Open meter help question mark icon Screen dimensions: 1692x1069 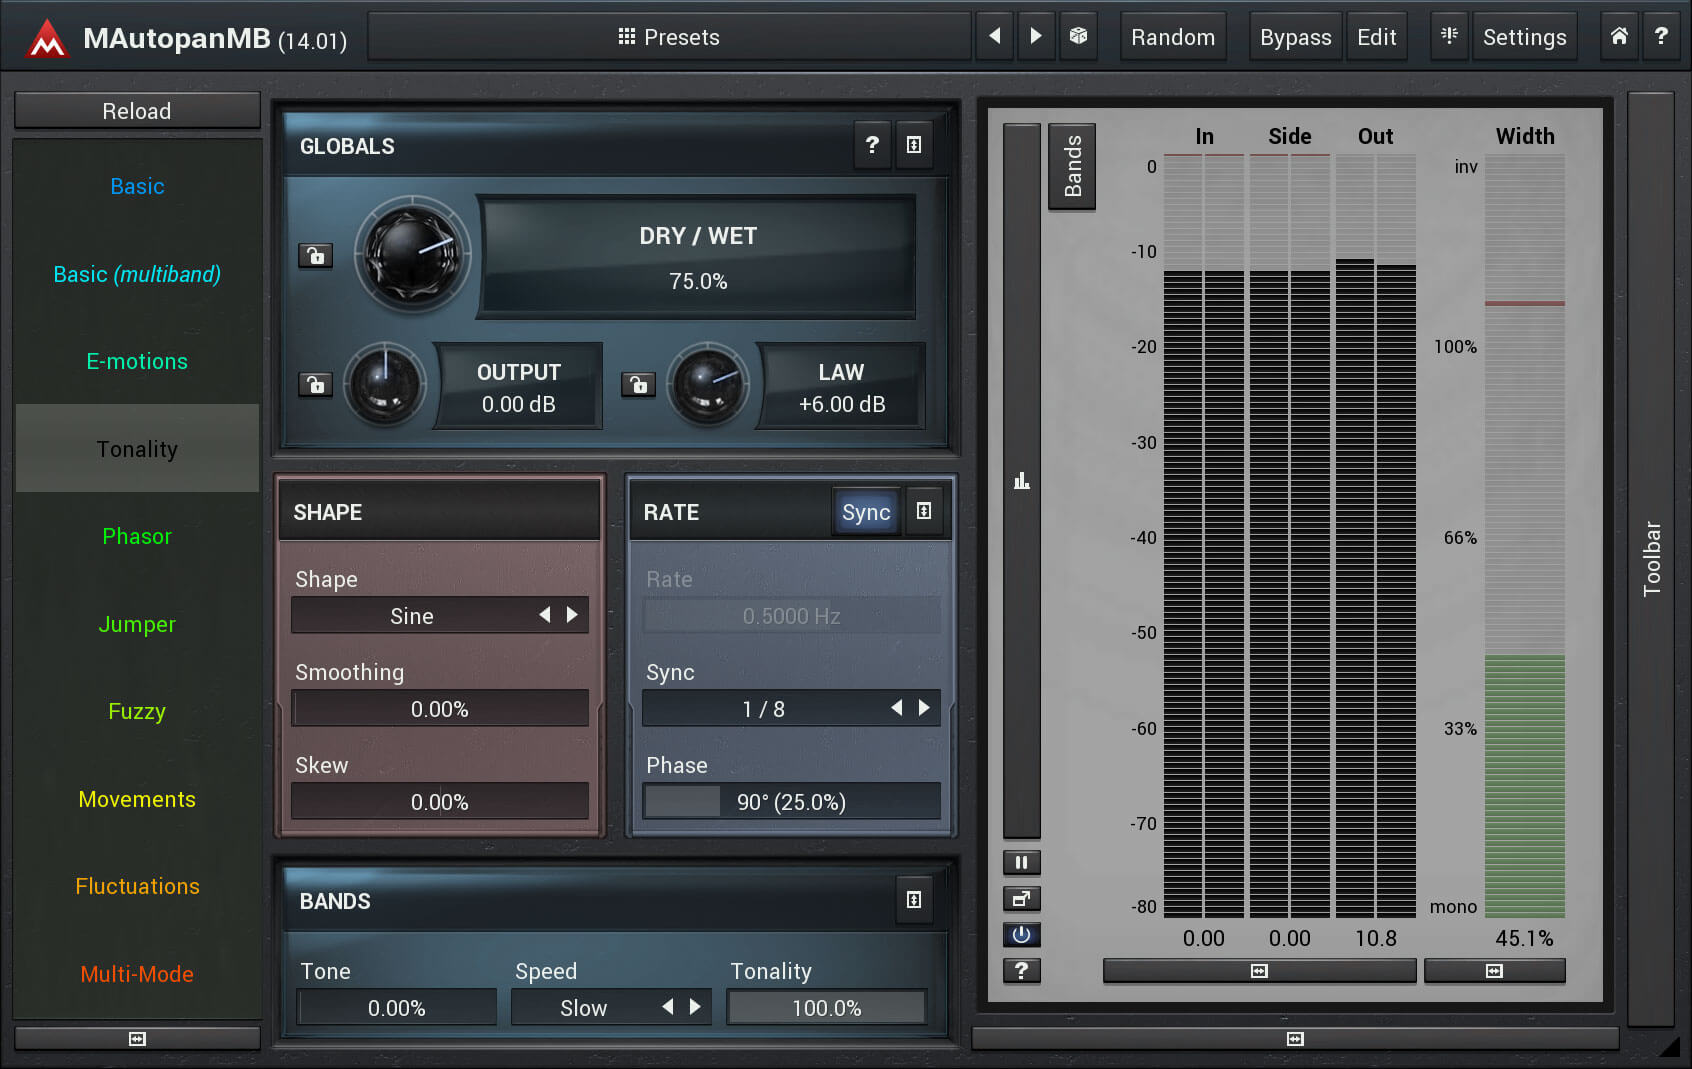pyautogui.click(x=1021, y=970)
